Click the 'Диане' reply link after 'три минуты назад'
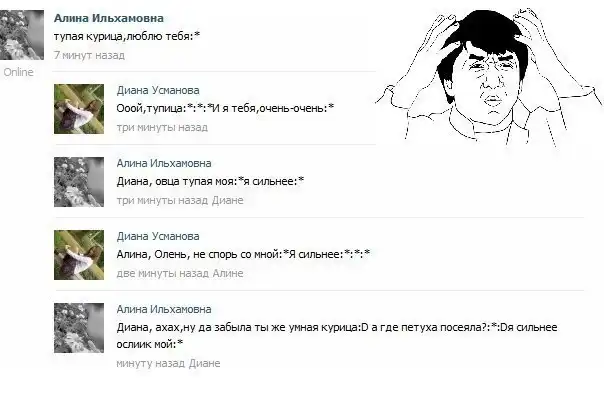This screenshot has width=604, height=410. (x=228, y=200)
